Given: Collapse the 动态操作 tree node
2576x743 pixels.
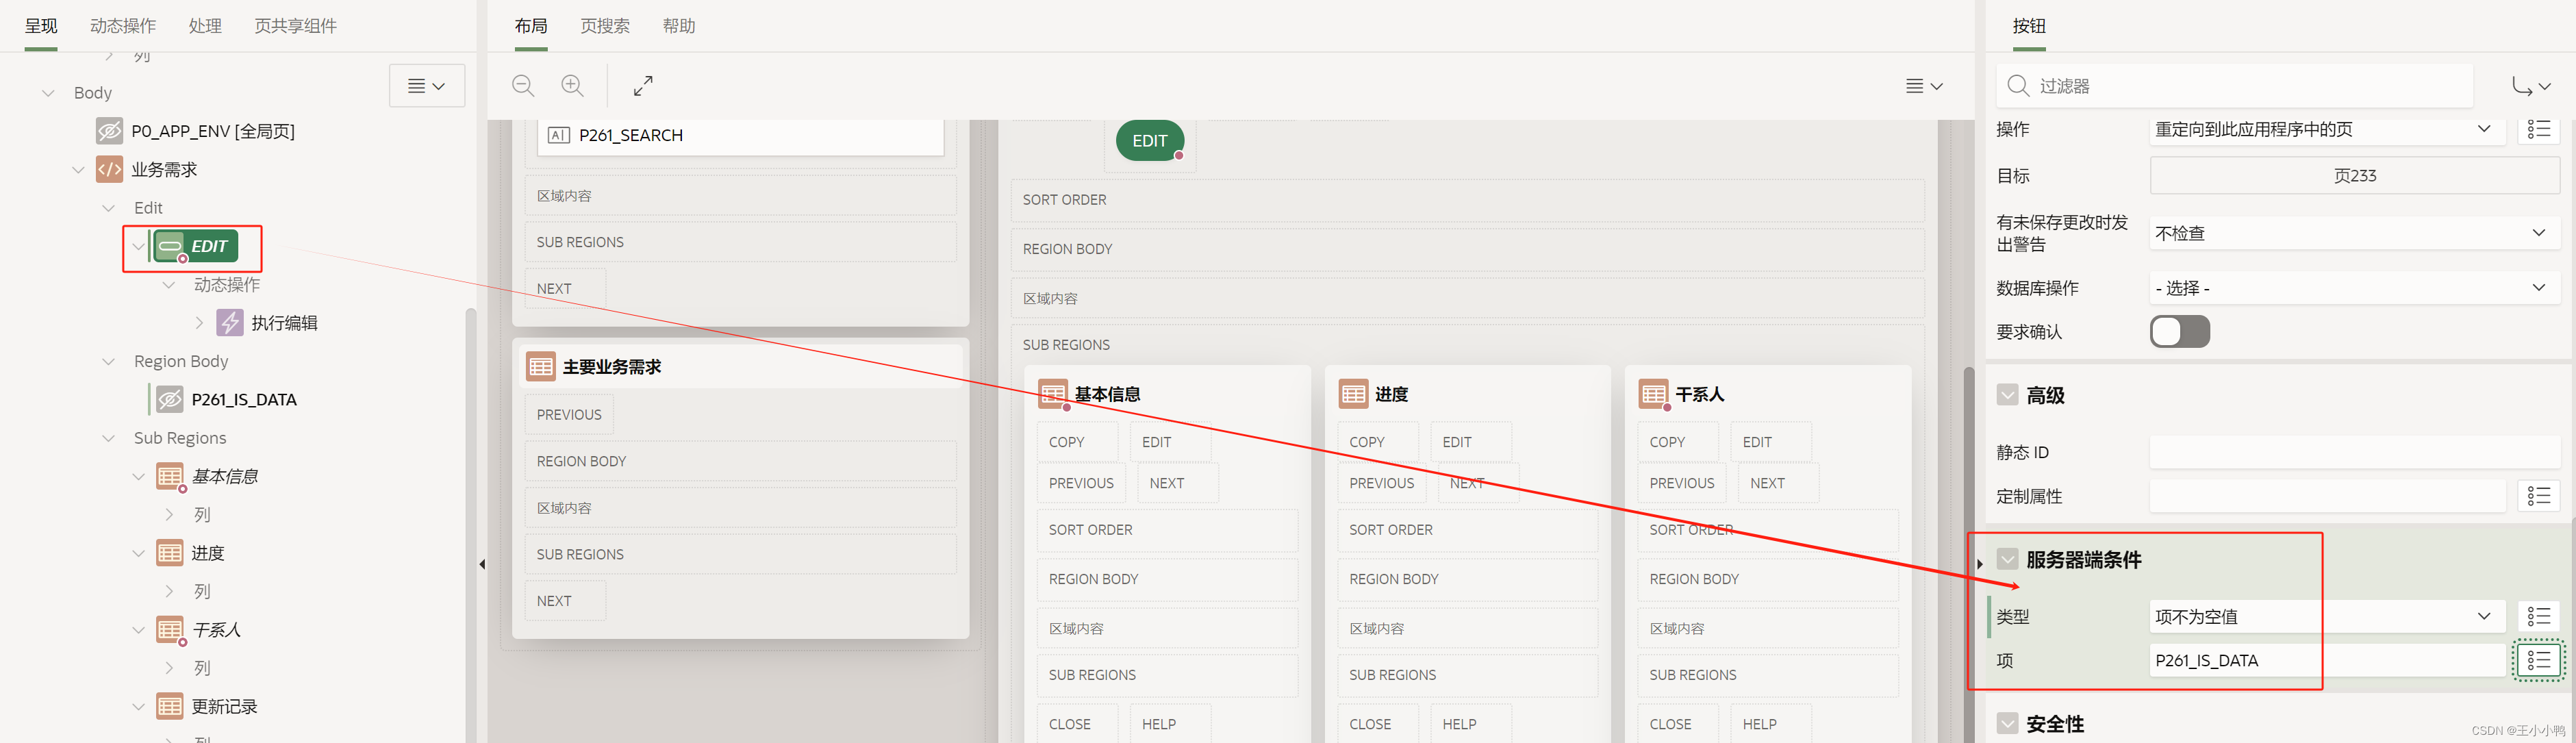Looking at the screenshot, I should click(169, 285).
